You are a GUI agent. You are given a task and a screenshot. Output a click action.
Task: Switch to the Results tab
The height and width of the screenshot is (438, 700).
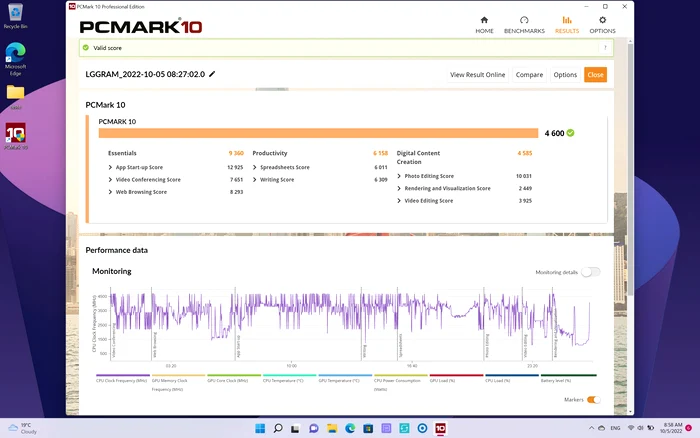[x=567, y=25]
